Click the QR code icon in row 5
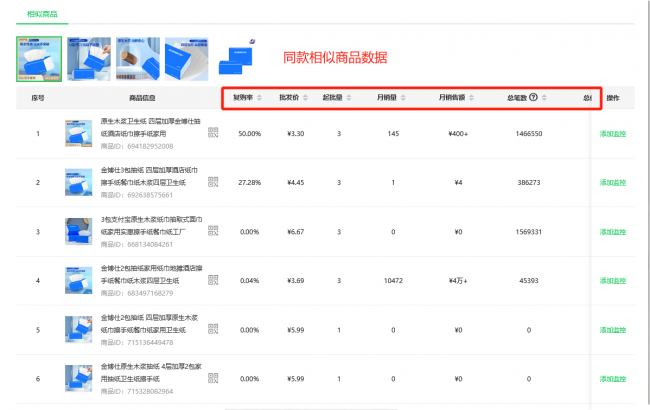This screenshot has width=650, height=410. click(x=213, y=329)
